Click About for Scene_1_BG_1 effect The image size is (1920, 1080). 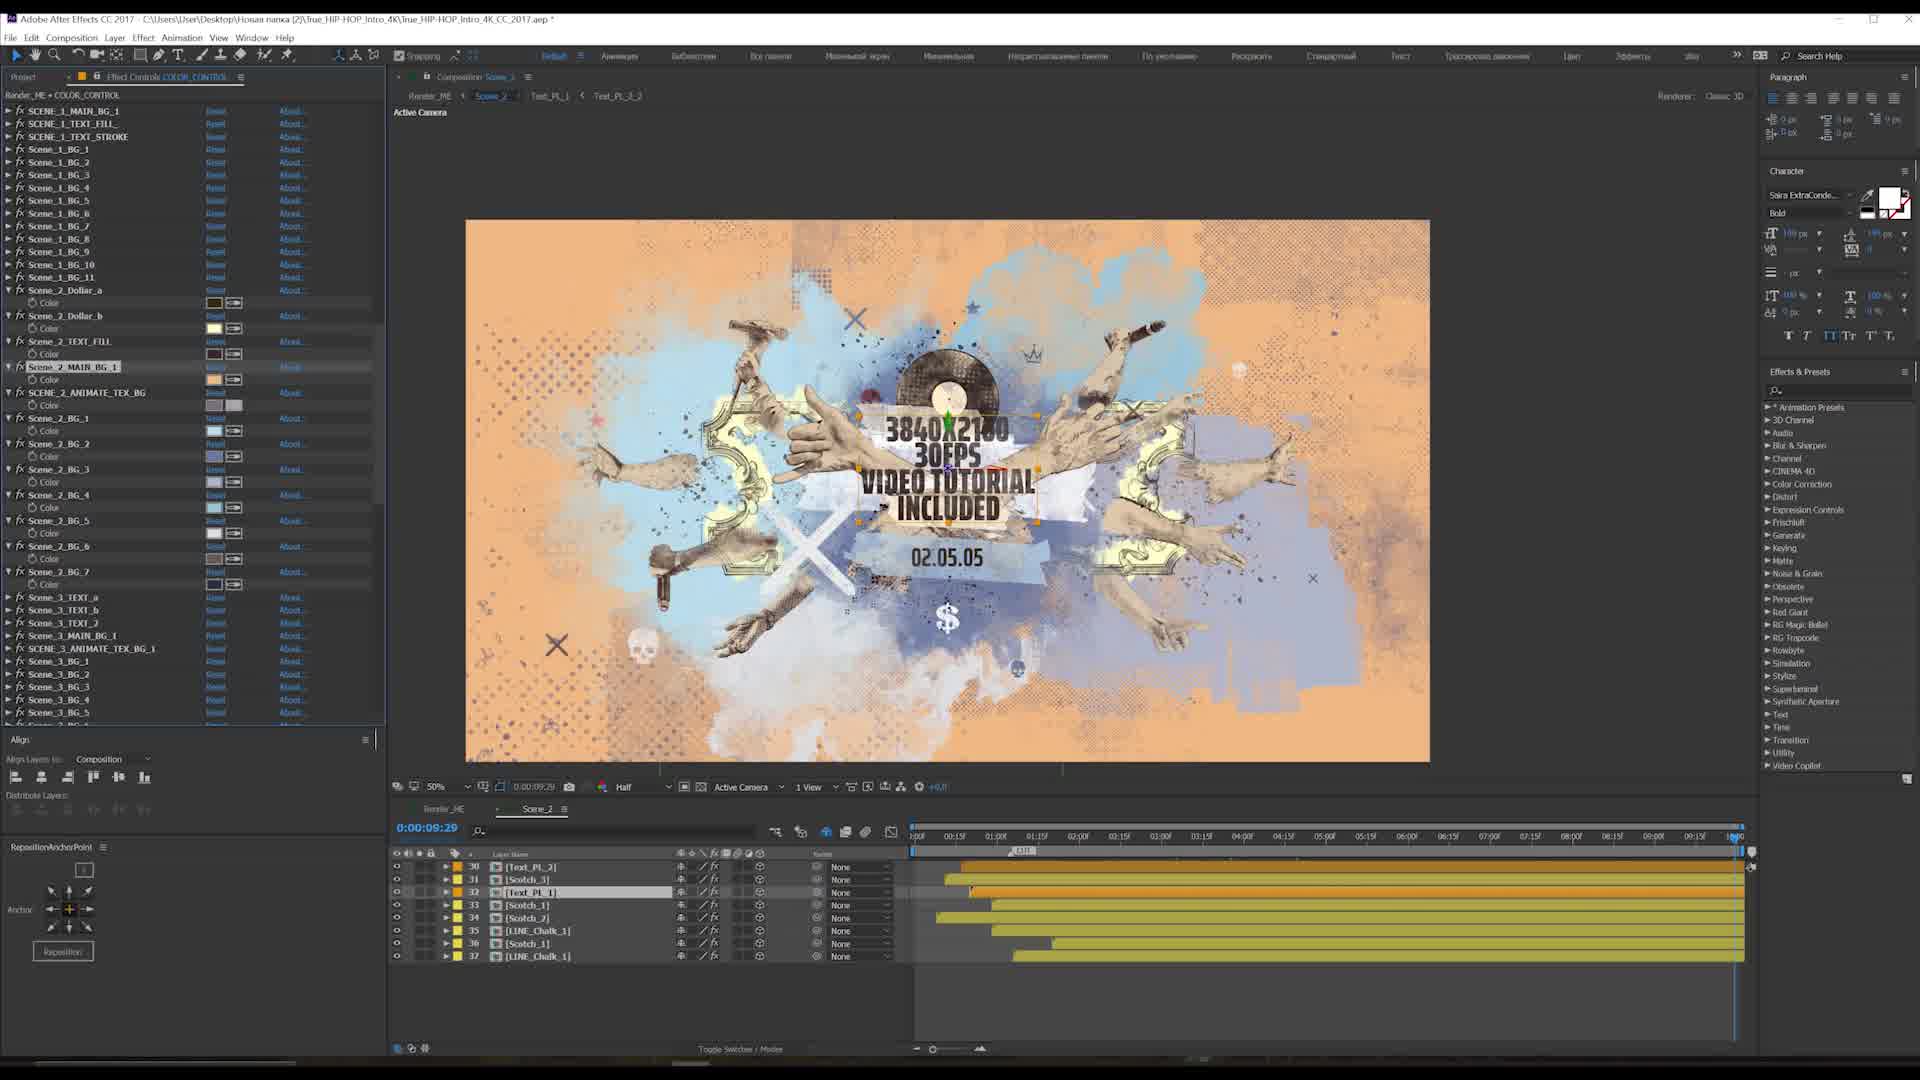pyautogui.click(x=290, y=150)
